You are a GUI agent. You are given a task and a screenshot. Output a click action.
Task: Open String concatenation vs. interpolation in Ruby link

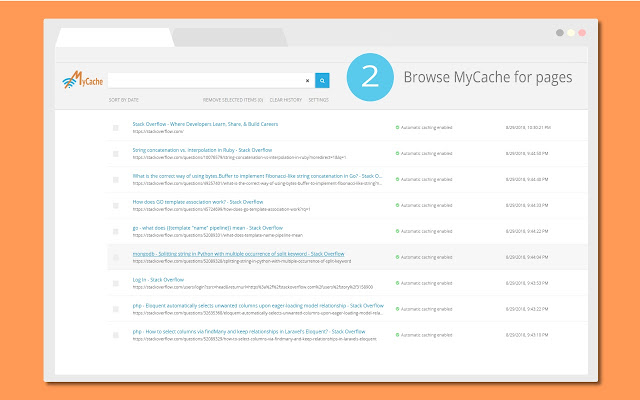pos(202,150)
